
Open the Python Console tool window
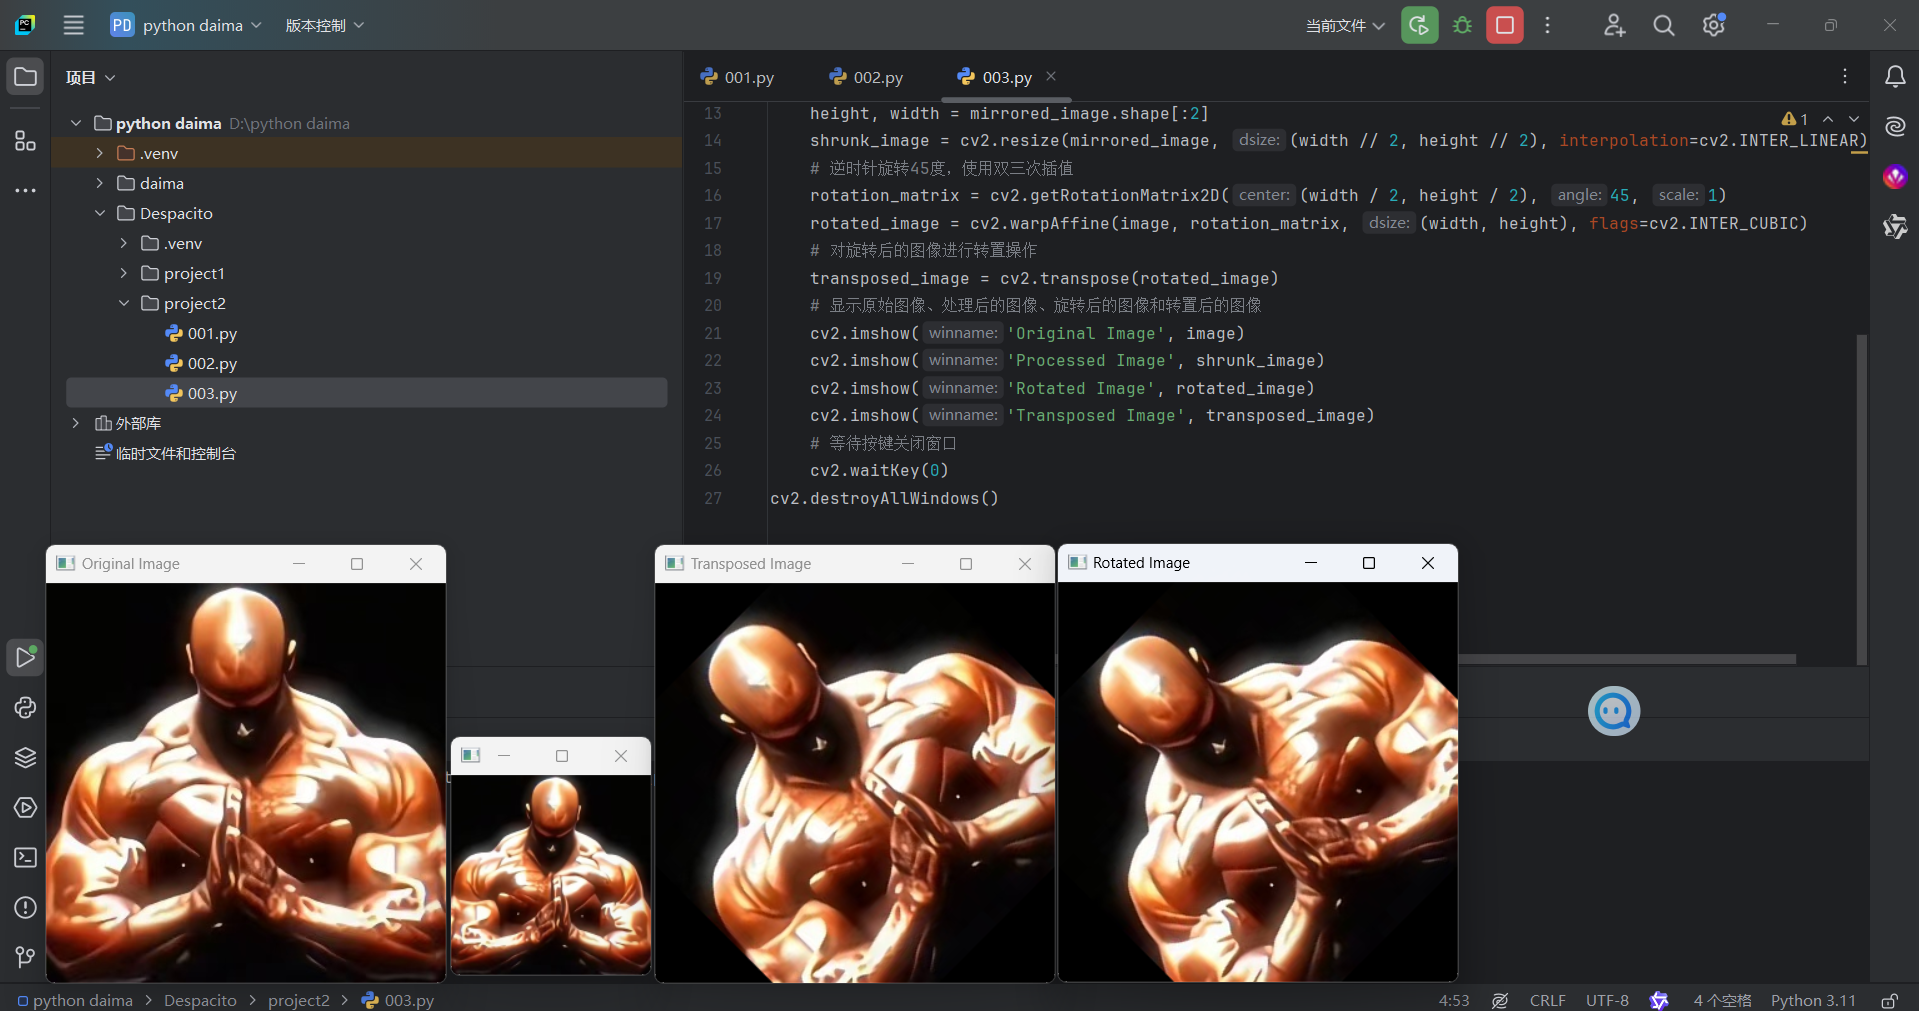coord(25,707)
